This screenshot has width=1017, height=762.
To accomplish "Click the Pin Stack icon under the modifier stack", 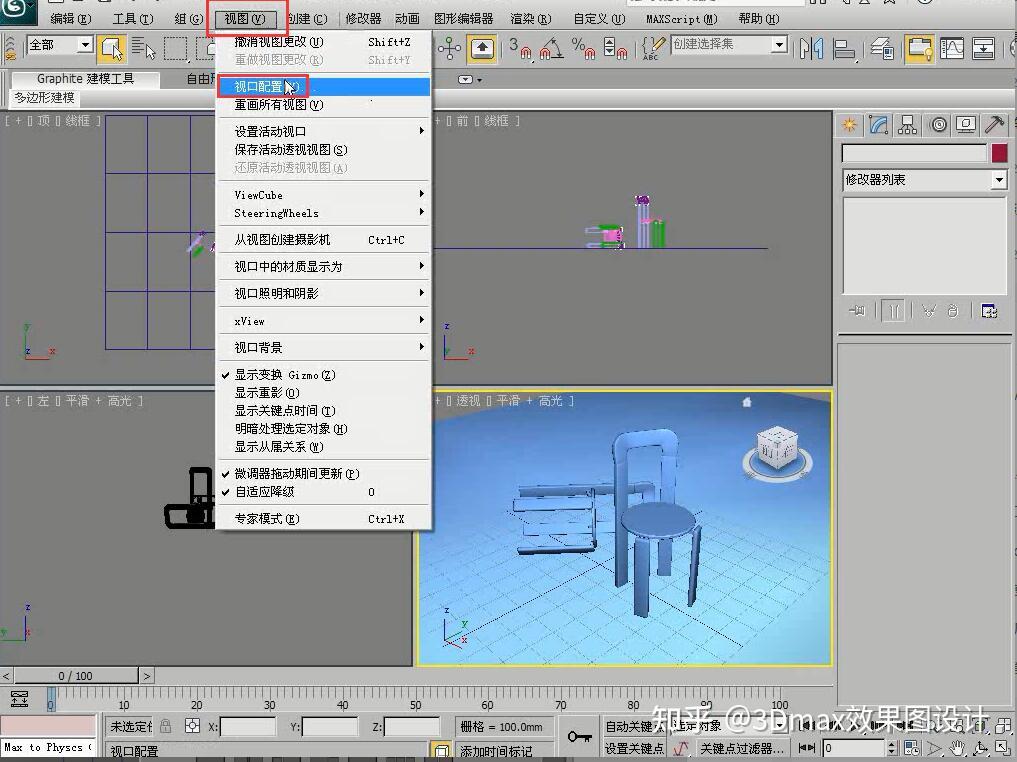I will click(x=857, y=310).
